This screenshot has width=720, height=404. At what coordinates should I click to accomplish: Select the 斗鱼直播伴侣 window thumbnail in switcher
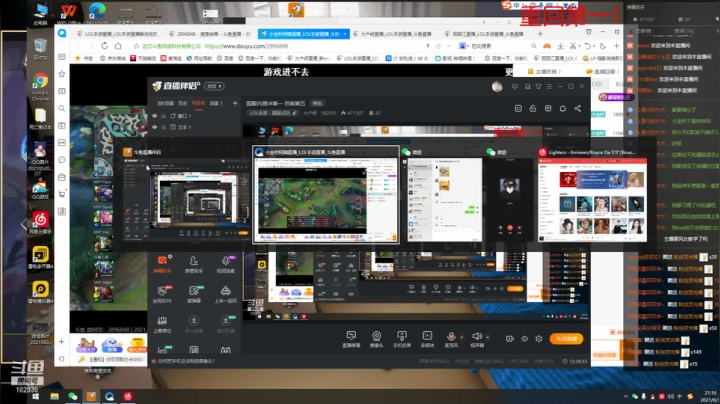[187, 194]
